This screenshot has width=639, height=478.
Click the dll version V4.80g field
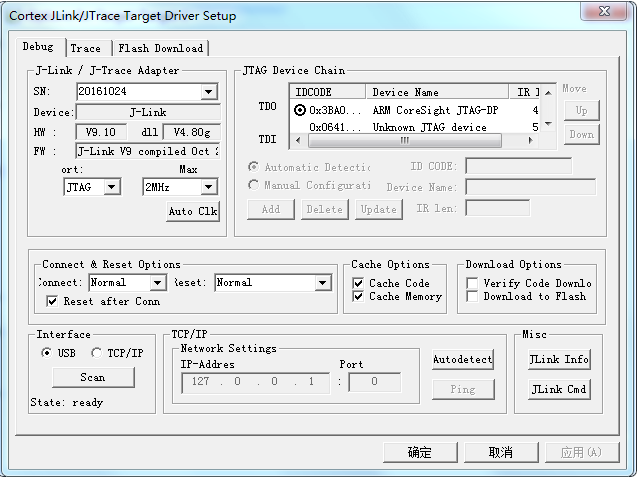pyautogui.click(x=192, y=132)
